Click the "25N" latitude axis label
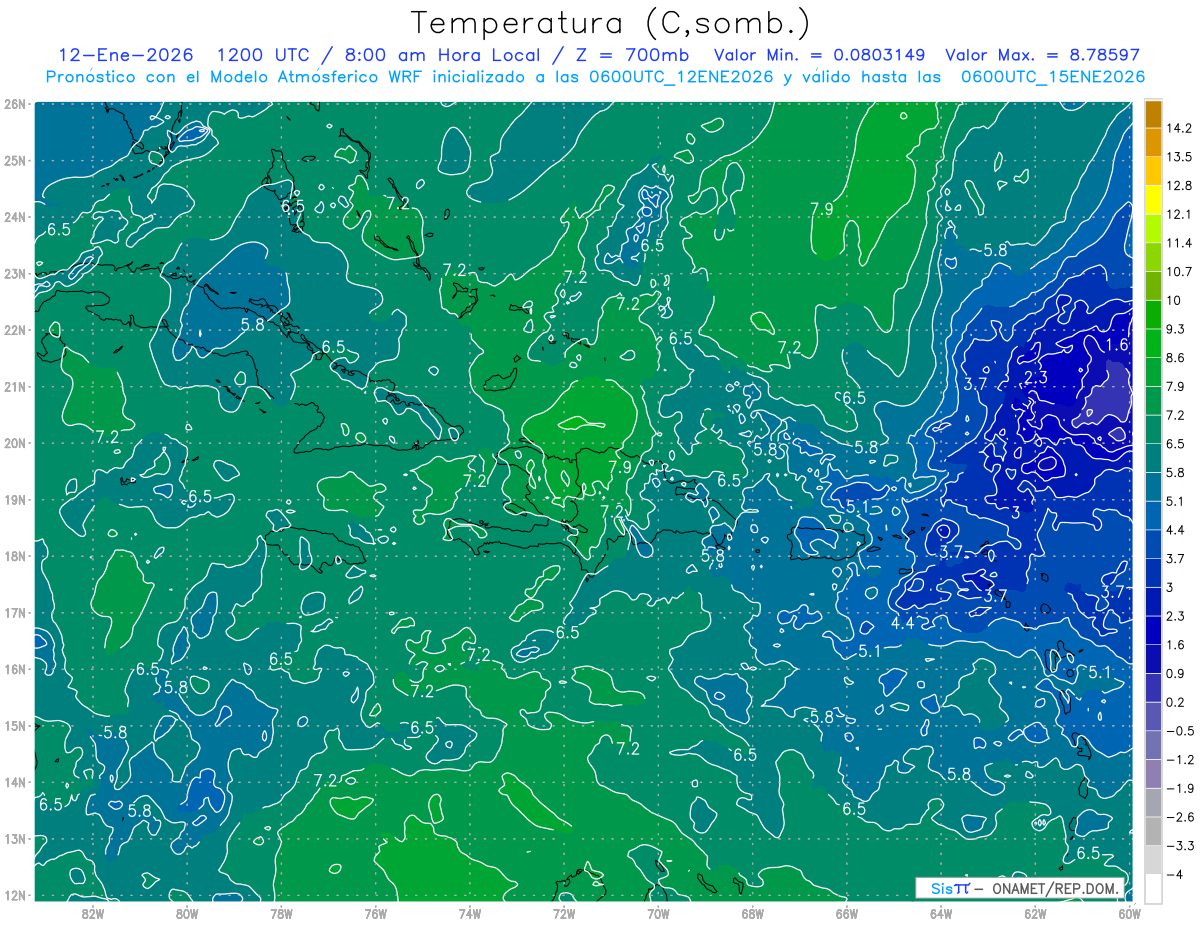 [15, 160]
